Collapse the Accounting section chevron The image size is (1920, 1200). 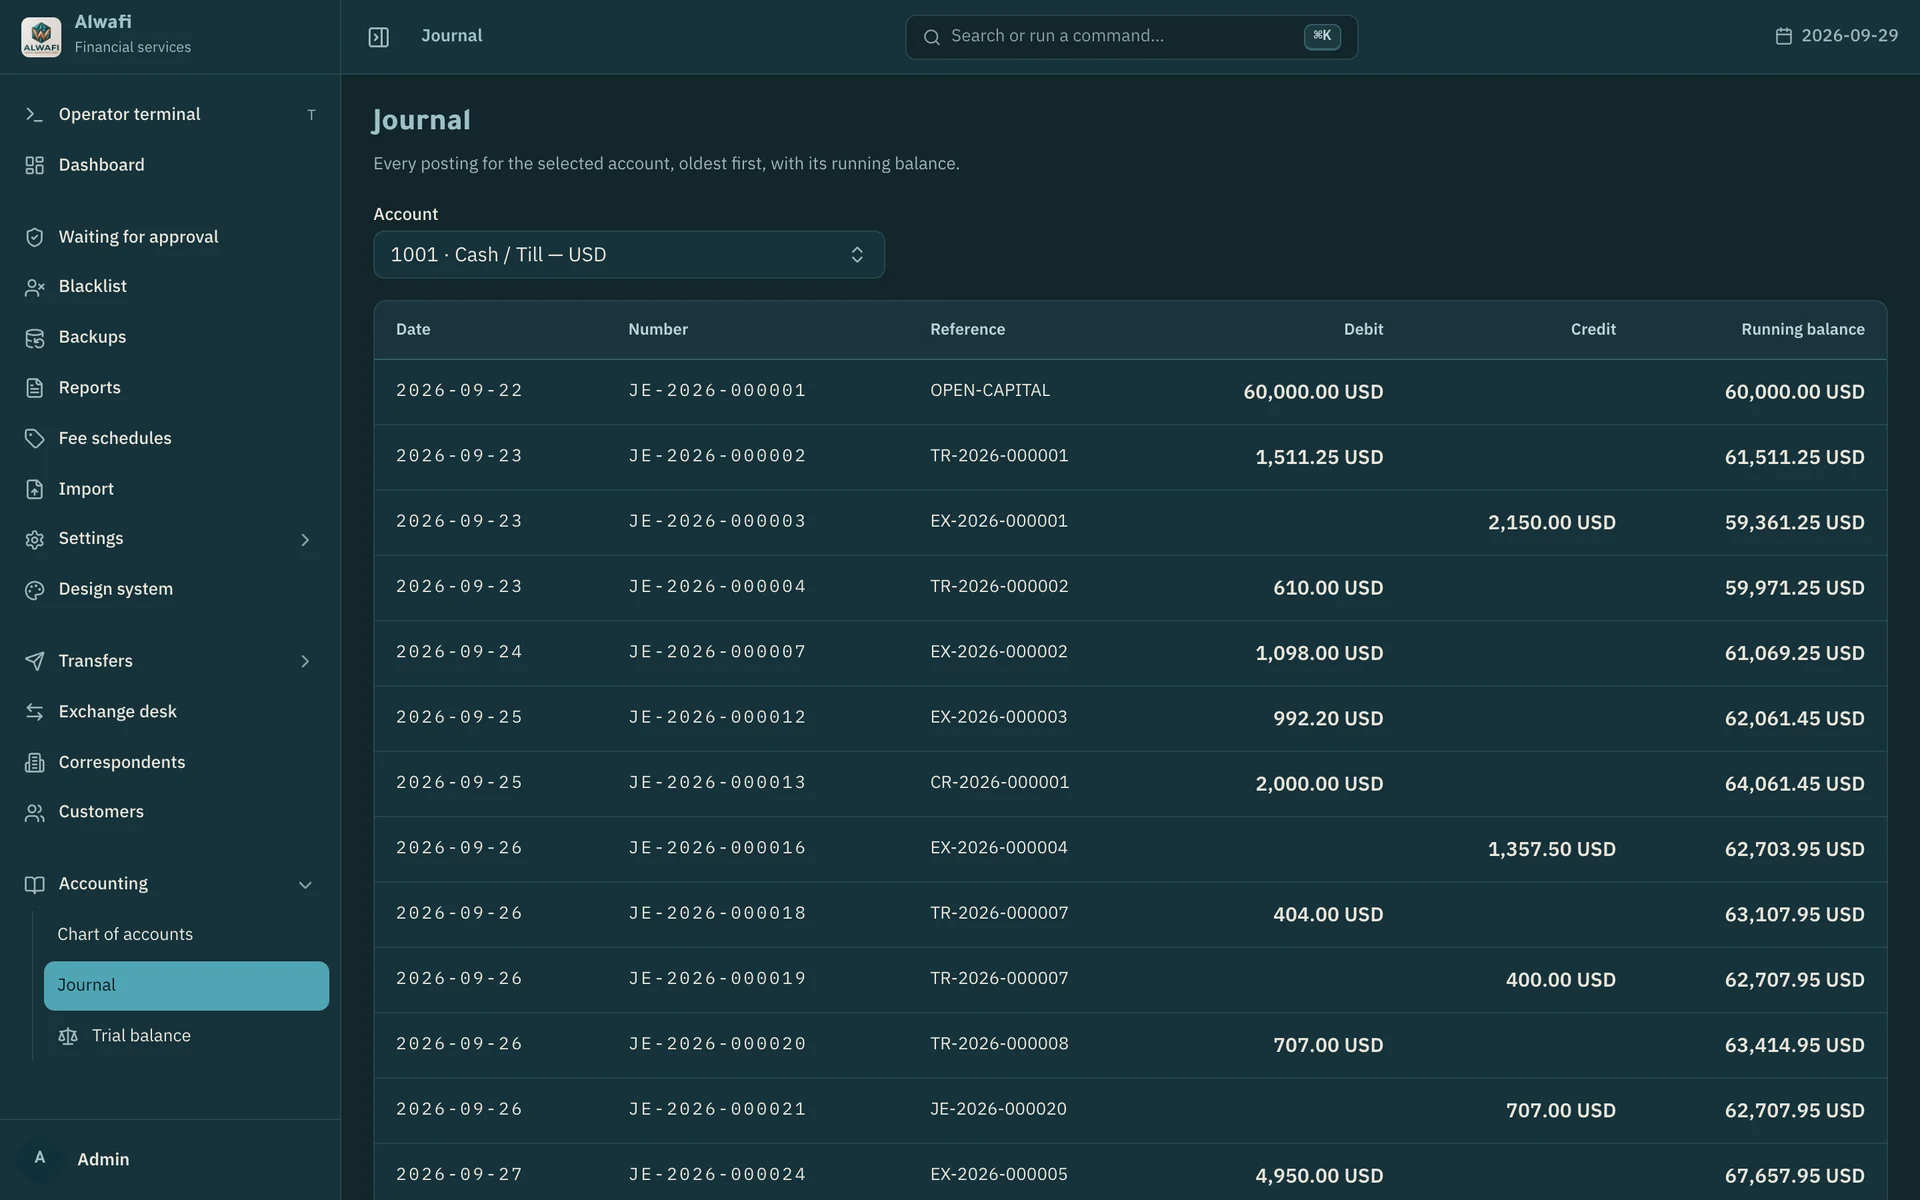tap(305, 885)
